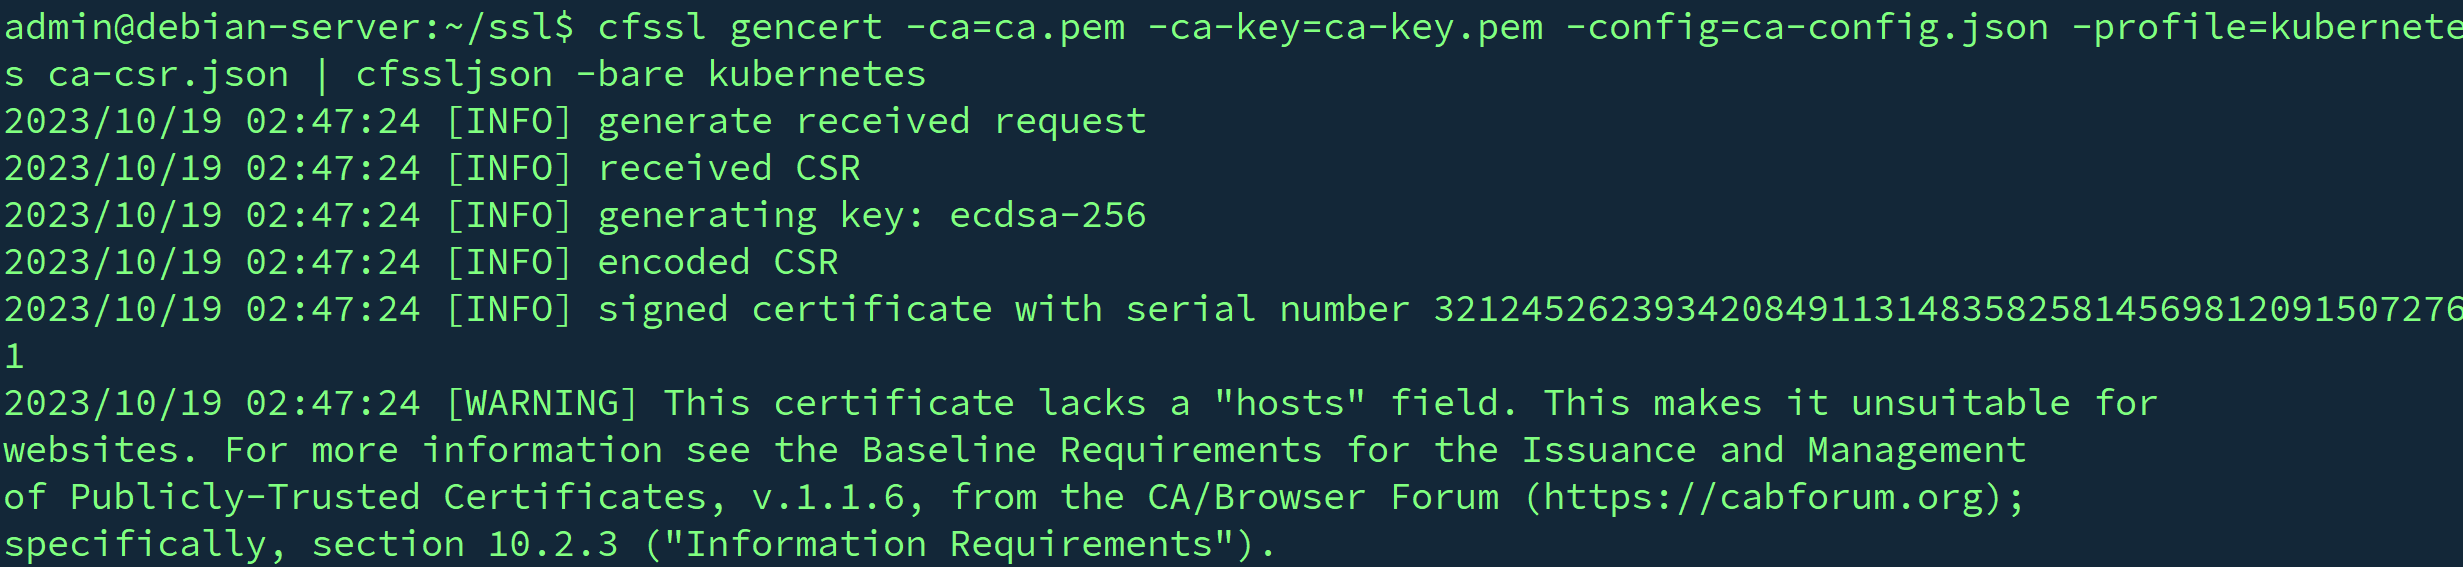Click the ecdsa-256 key type text

[x=1047, y=215]
